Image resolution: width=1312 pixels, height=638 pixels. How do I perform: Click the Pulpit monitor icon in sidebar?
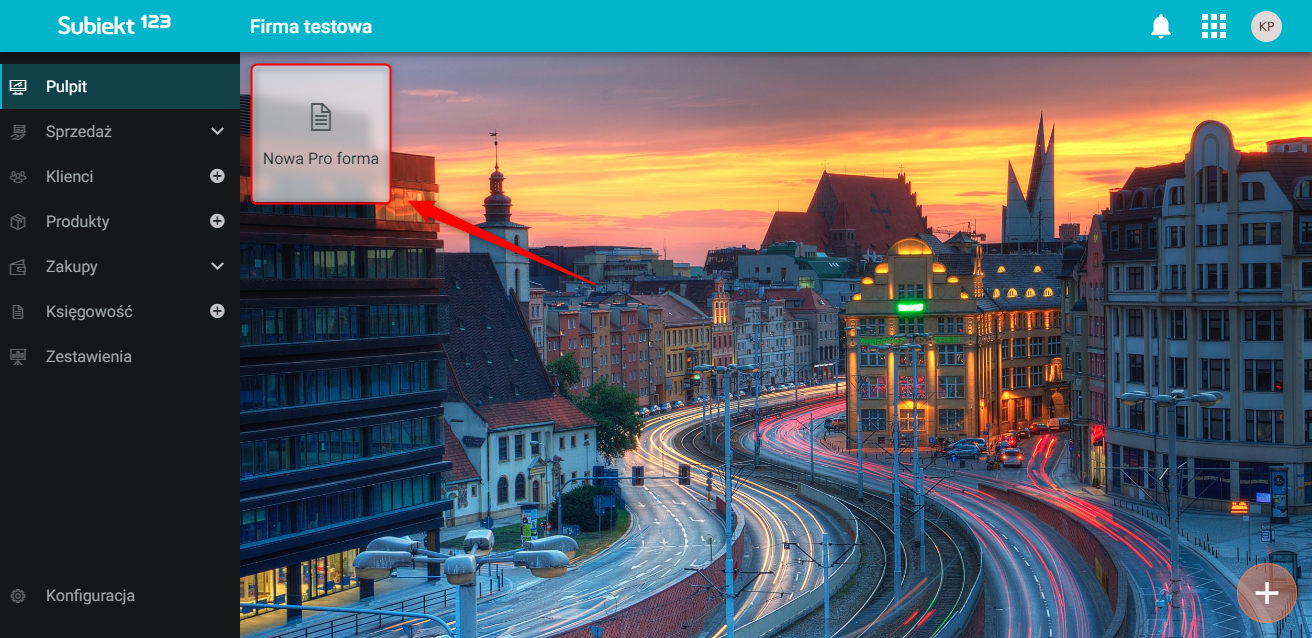[18, 87]
